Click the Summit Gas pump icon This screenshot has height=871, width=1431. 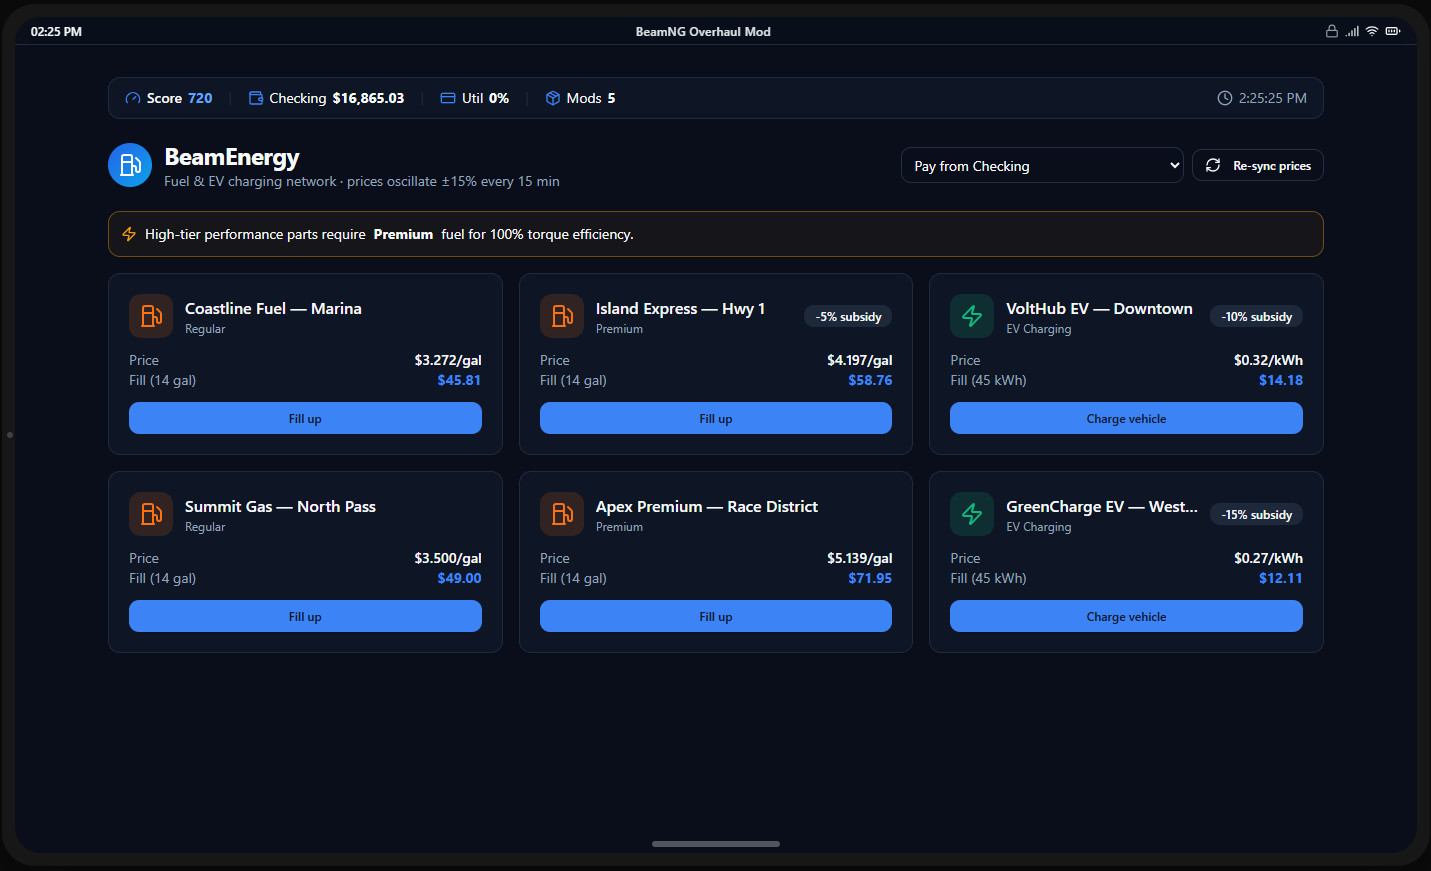[151, 514]
